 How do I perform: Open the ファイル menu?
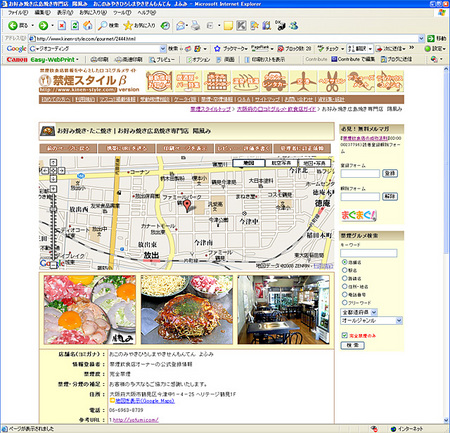point(17,13)
